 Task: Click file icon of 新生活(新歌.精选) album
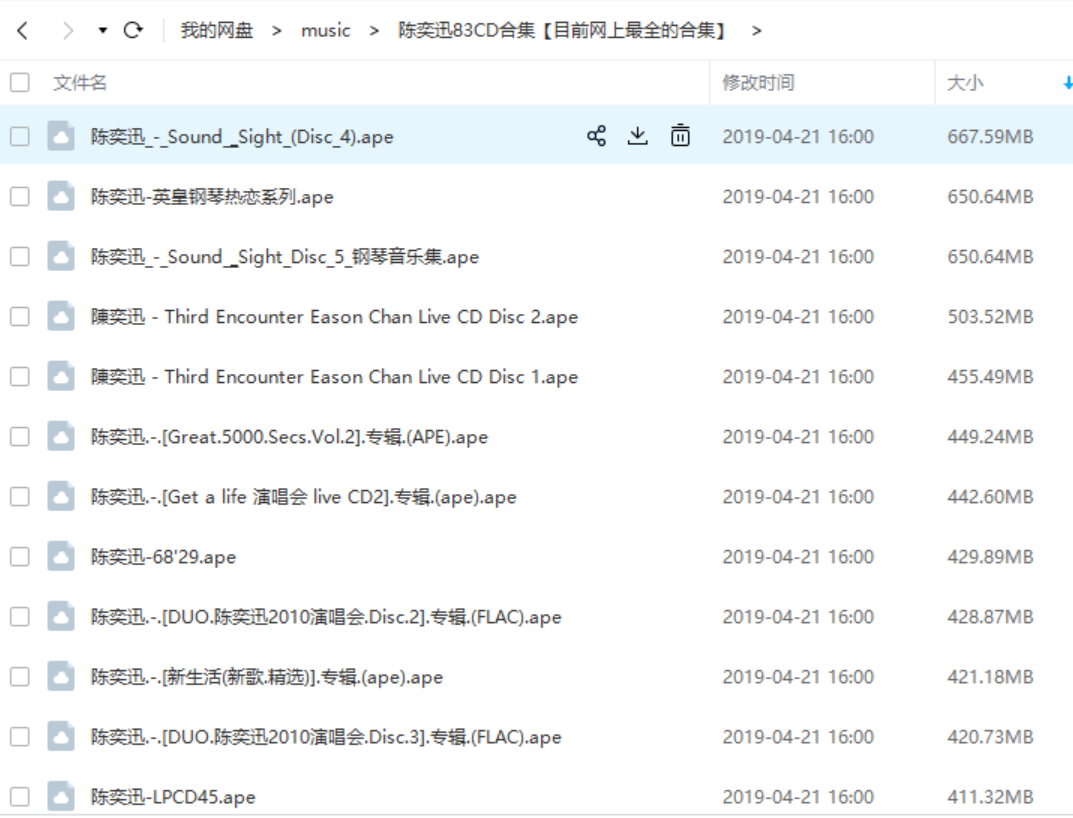(61, 676)
